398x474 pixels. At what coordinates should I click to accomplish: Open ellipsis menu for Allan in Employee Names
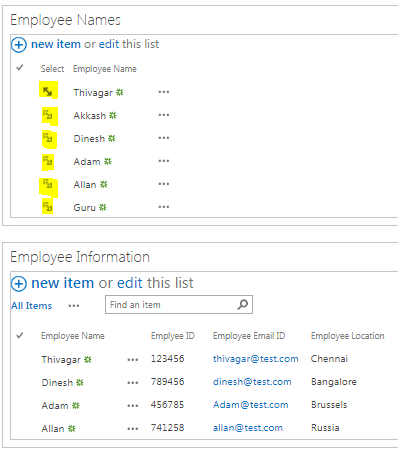click(x=164, y=184)
